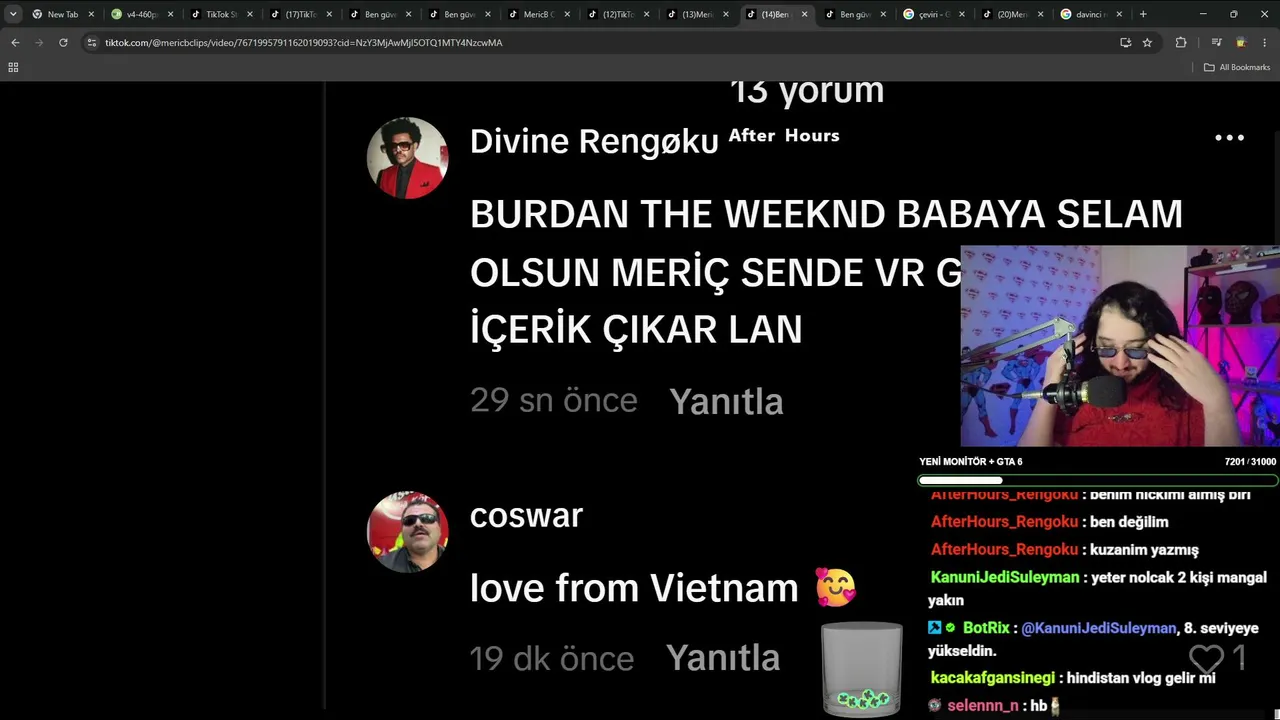Close the TikTok St tab
This screenshot has height=720, width=1280.
pos(250,14)
